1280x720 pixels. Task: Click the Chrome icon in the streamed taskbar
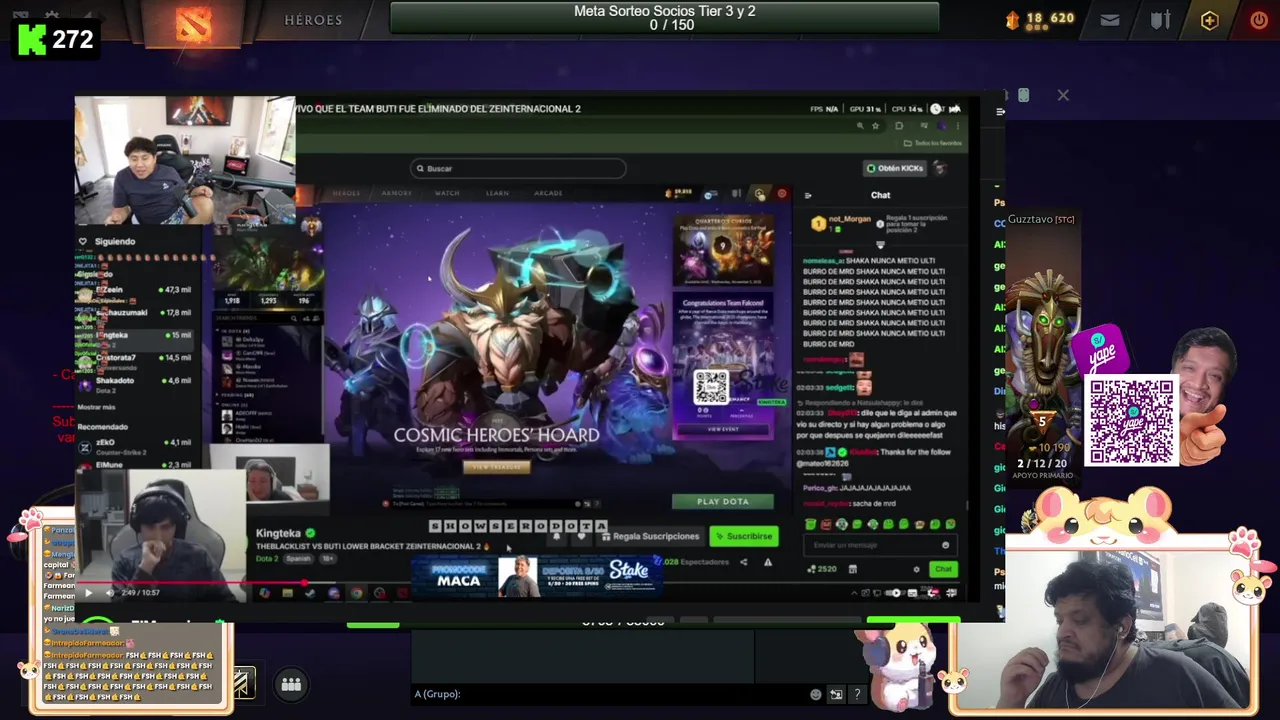pyautogui.click(x=357, y=593)
